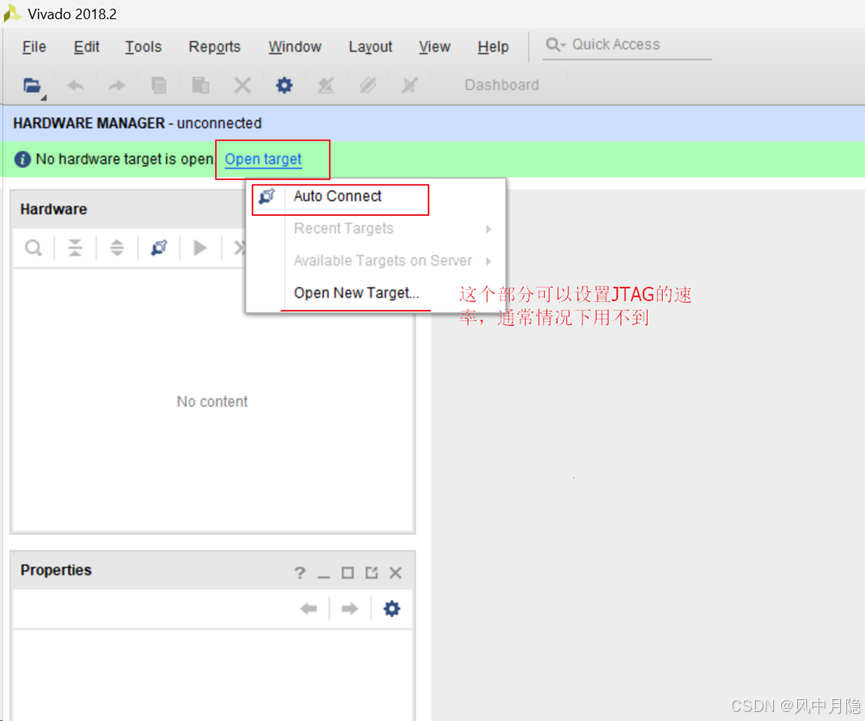Click the Hardware panel search icon
The image size is (865, 721).
tap(33, 248)
